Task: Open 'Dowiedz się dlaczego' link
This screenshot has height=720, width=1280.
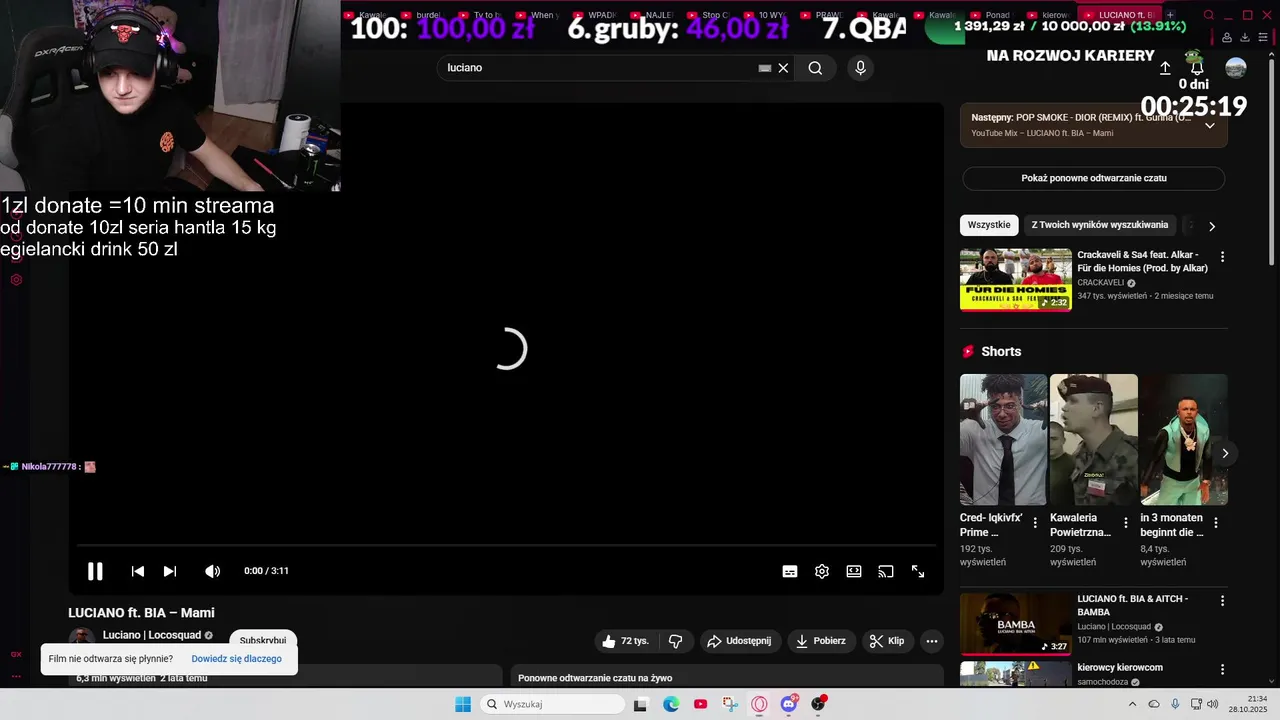Action: tap(236, 659)
